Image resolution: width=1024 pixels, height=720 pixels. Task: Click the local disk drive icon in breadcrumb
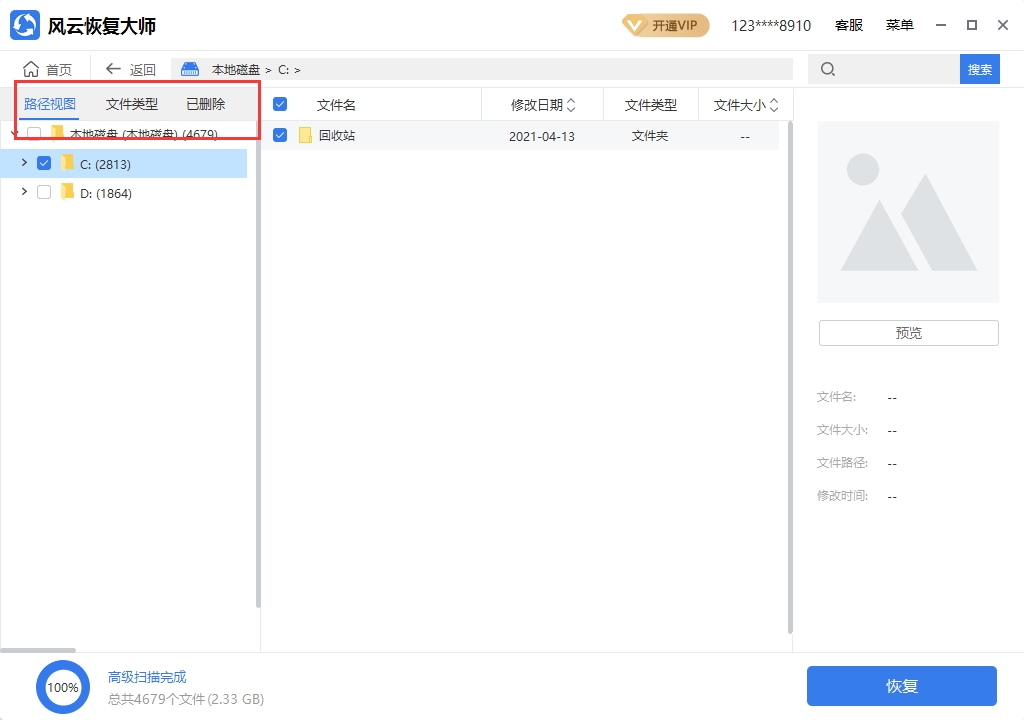point(190,69)
